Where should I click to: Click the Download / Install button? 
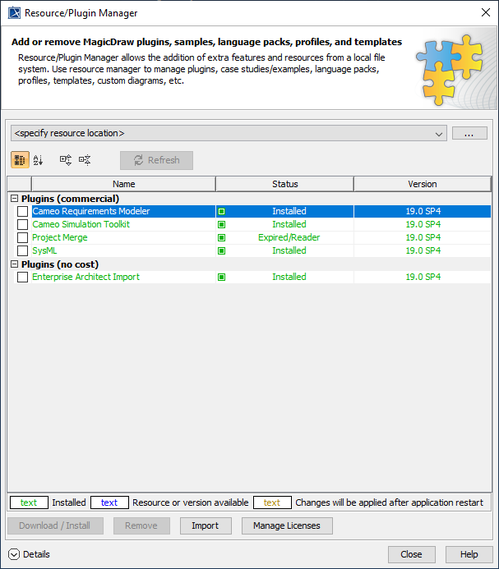pos(55,525)
